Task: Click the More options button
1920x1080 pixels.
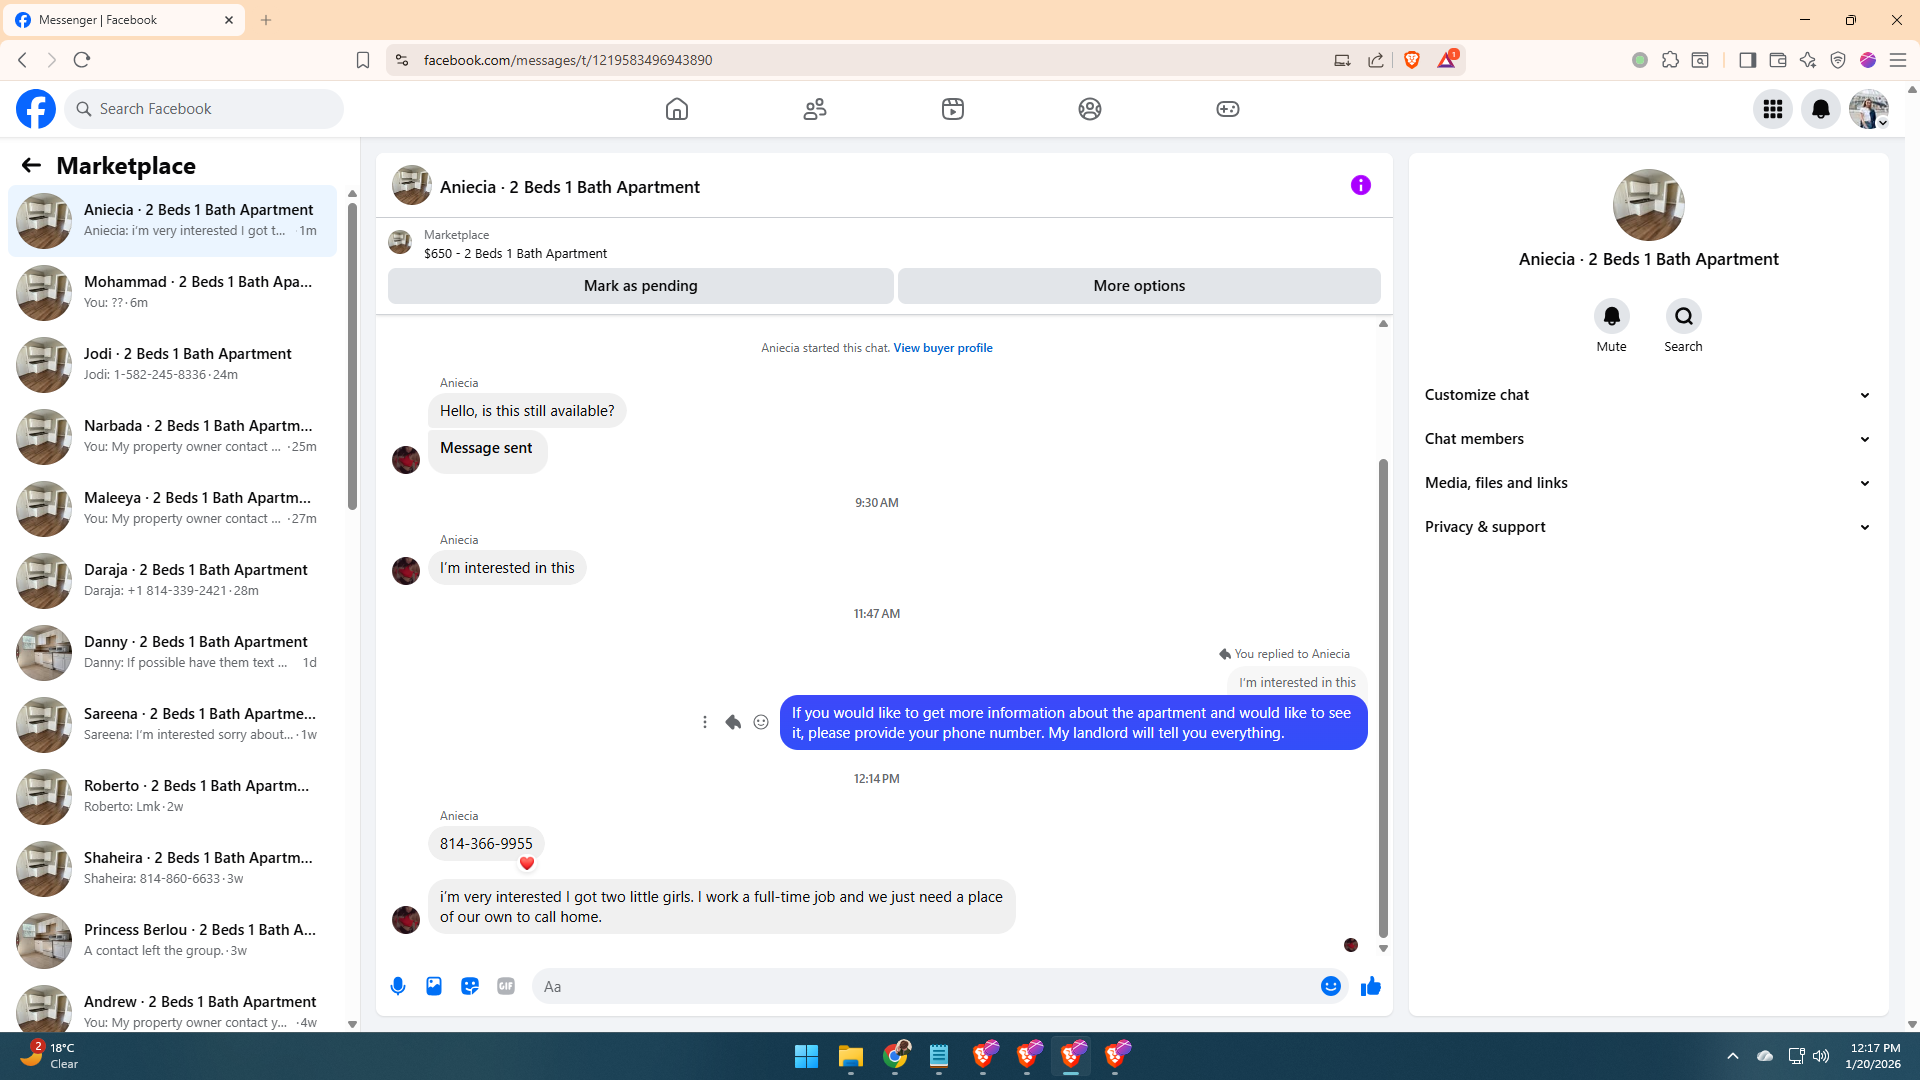Action: tap(1139, 286)
